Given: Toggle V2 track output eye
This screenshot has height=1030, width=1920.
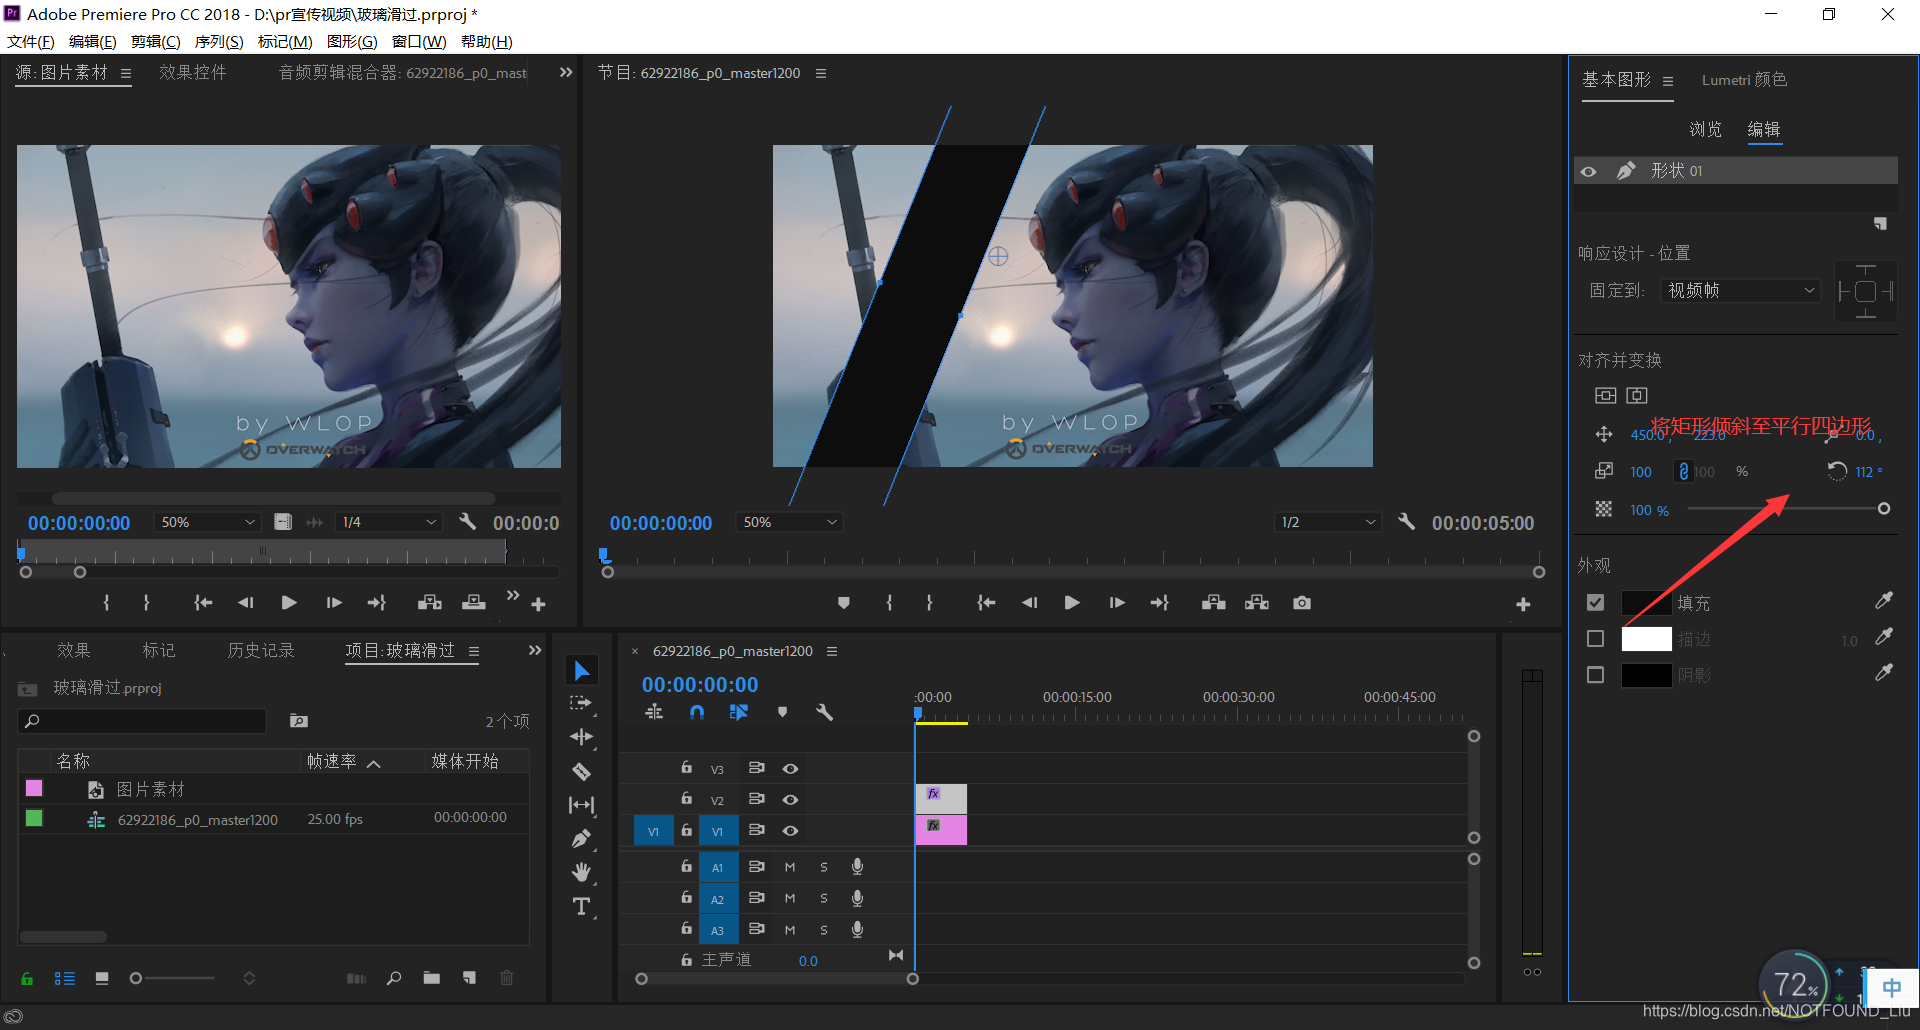Looking at the screenshot, I should 790,799.
